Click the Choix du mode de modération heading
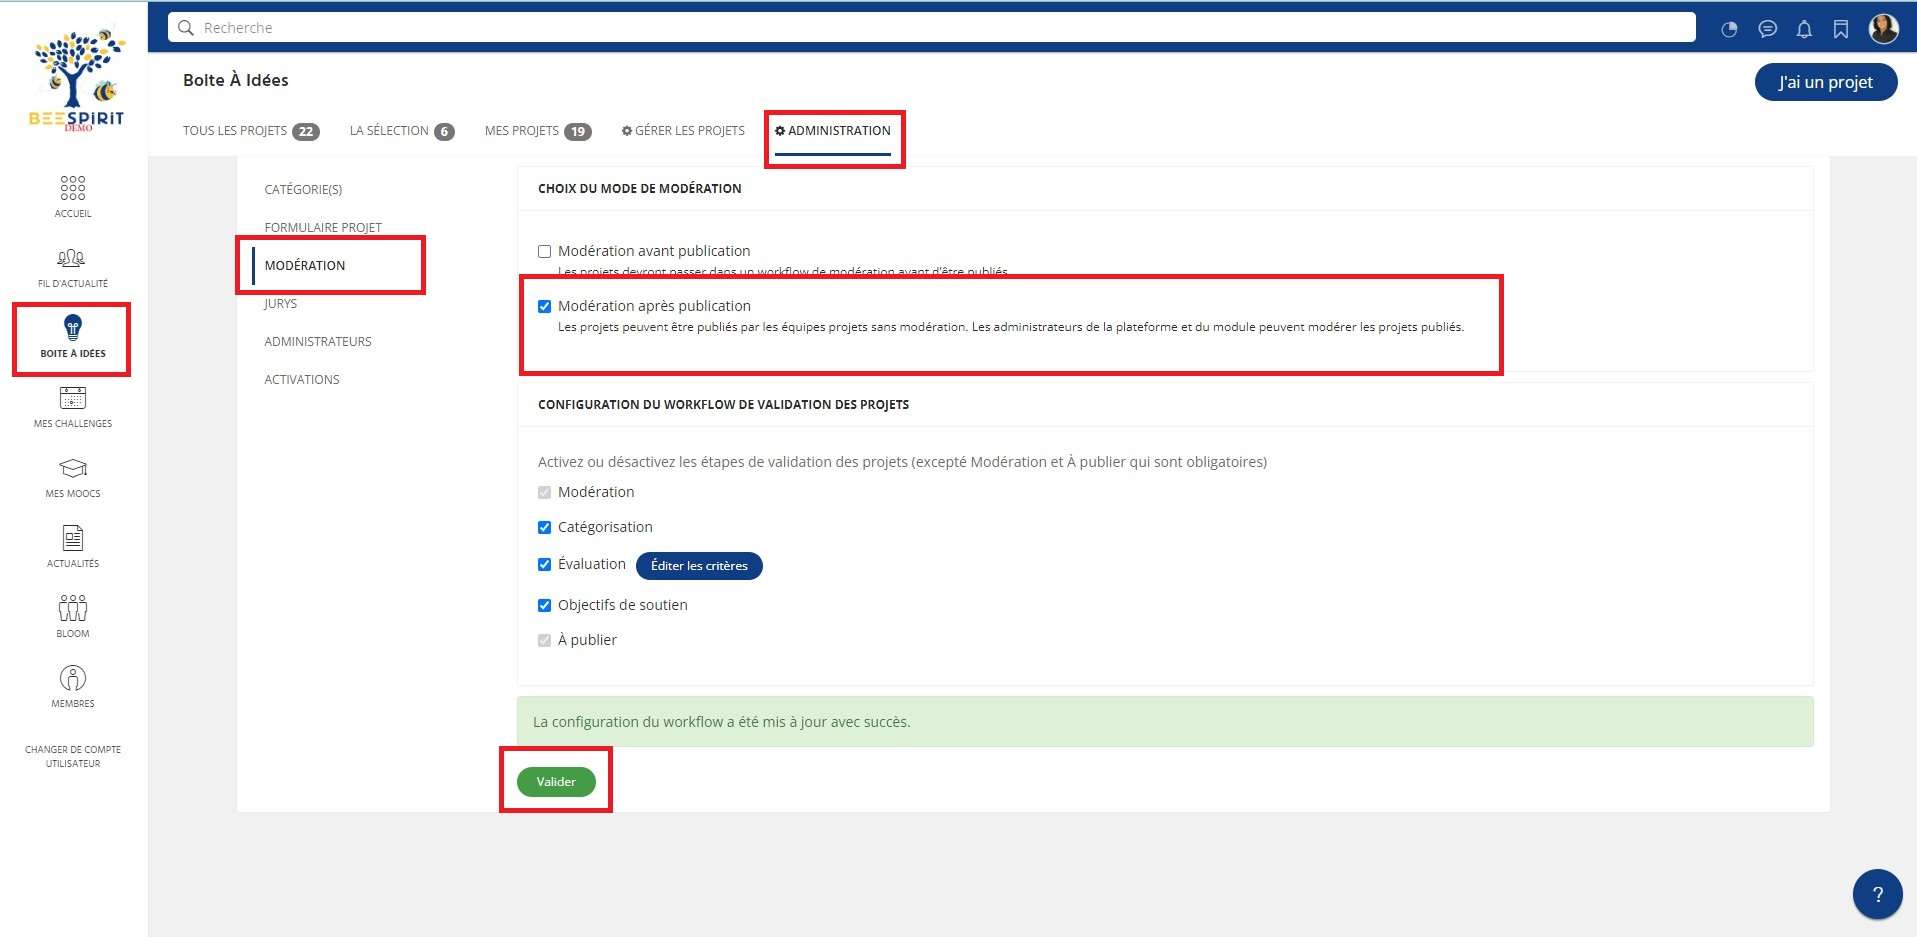 640,188
